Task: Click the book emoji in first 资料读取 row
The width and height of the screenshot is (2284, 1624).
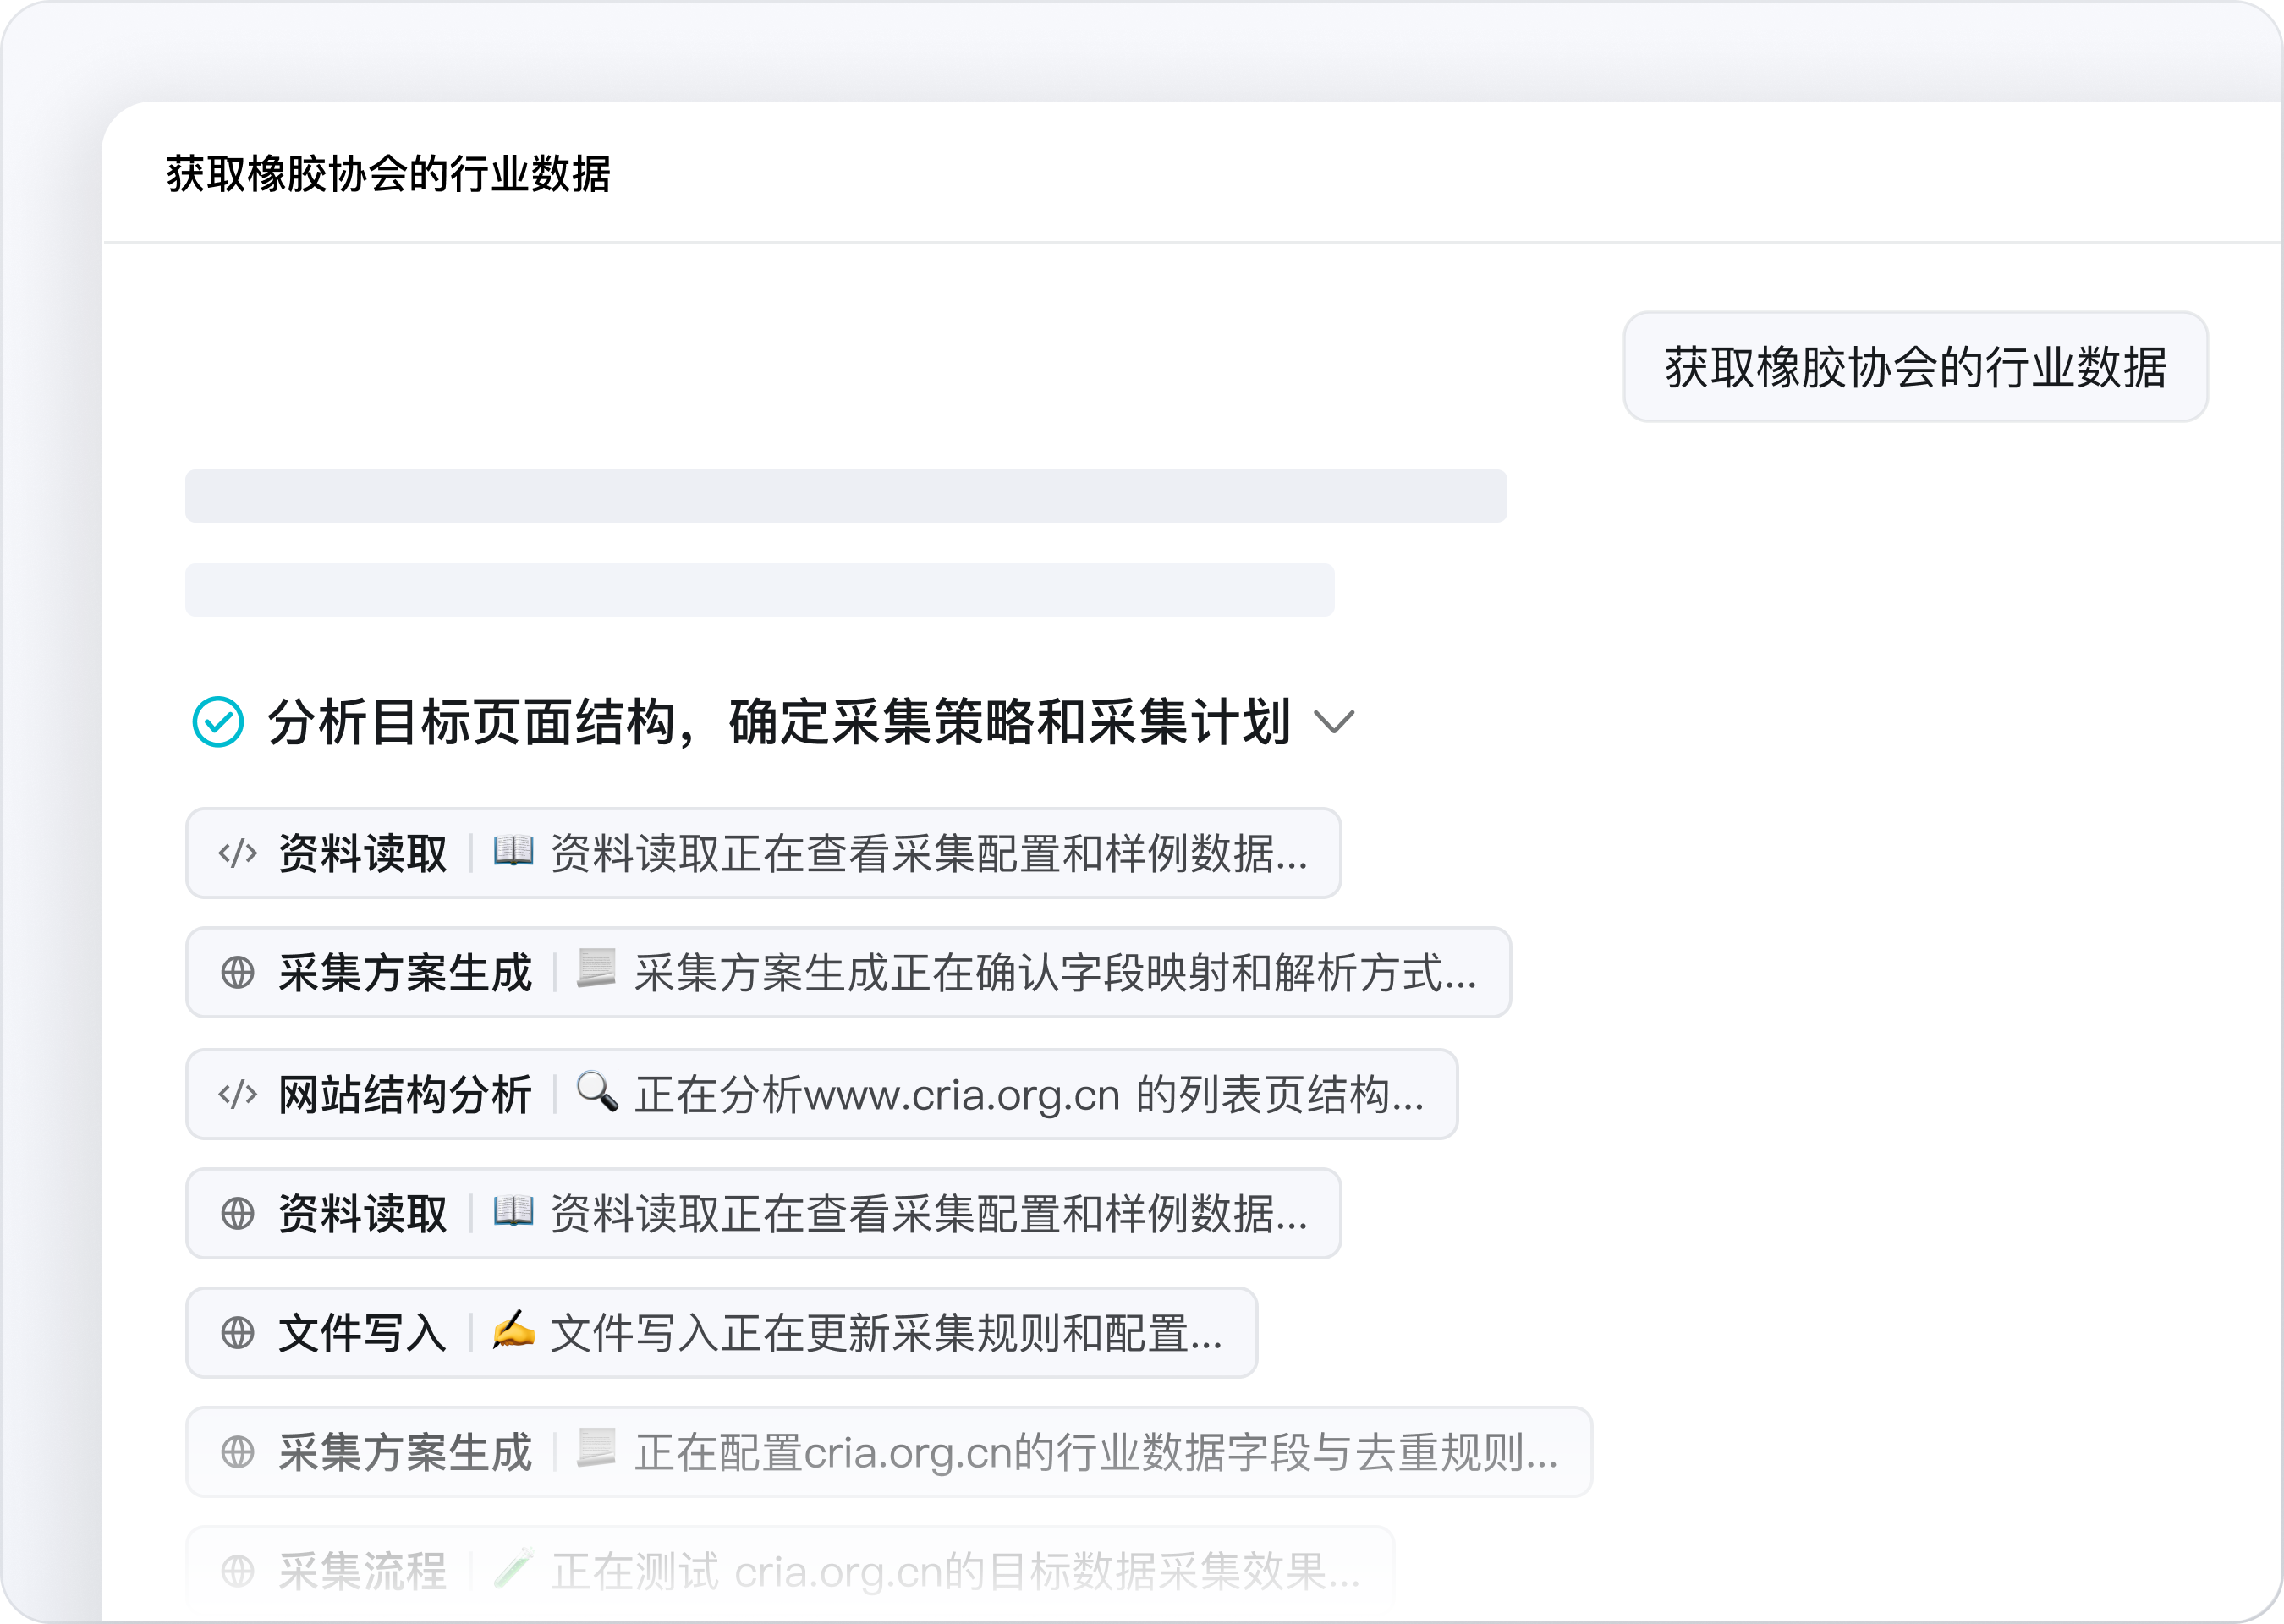Action: [514, 852]
